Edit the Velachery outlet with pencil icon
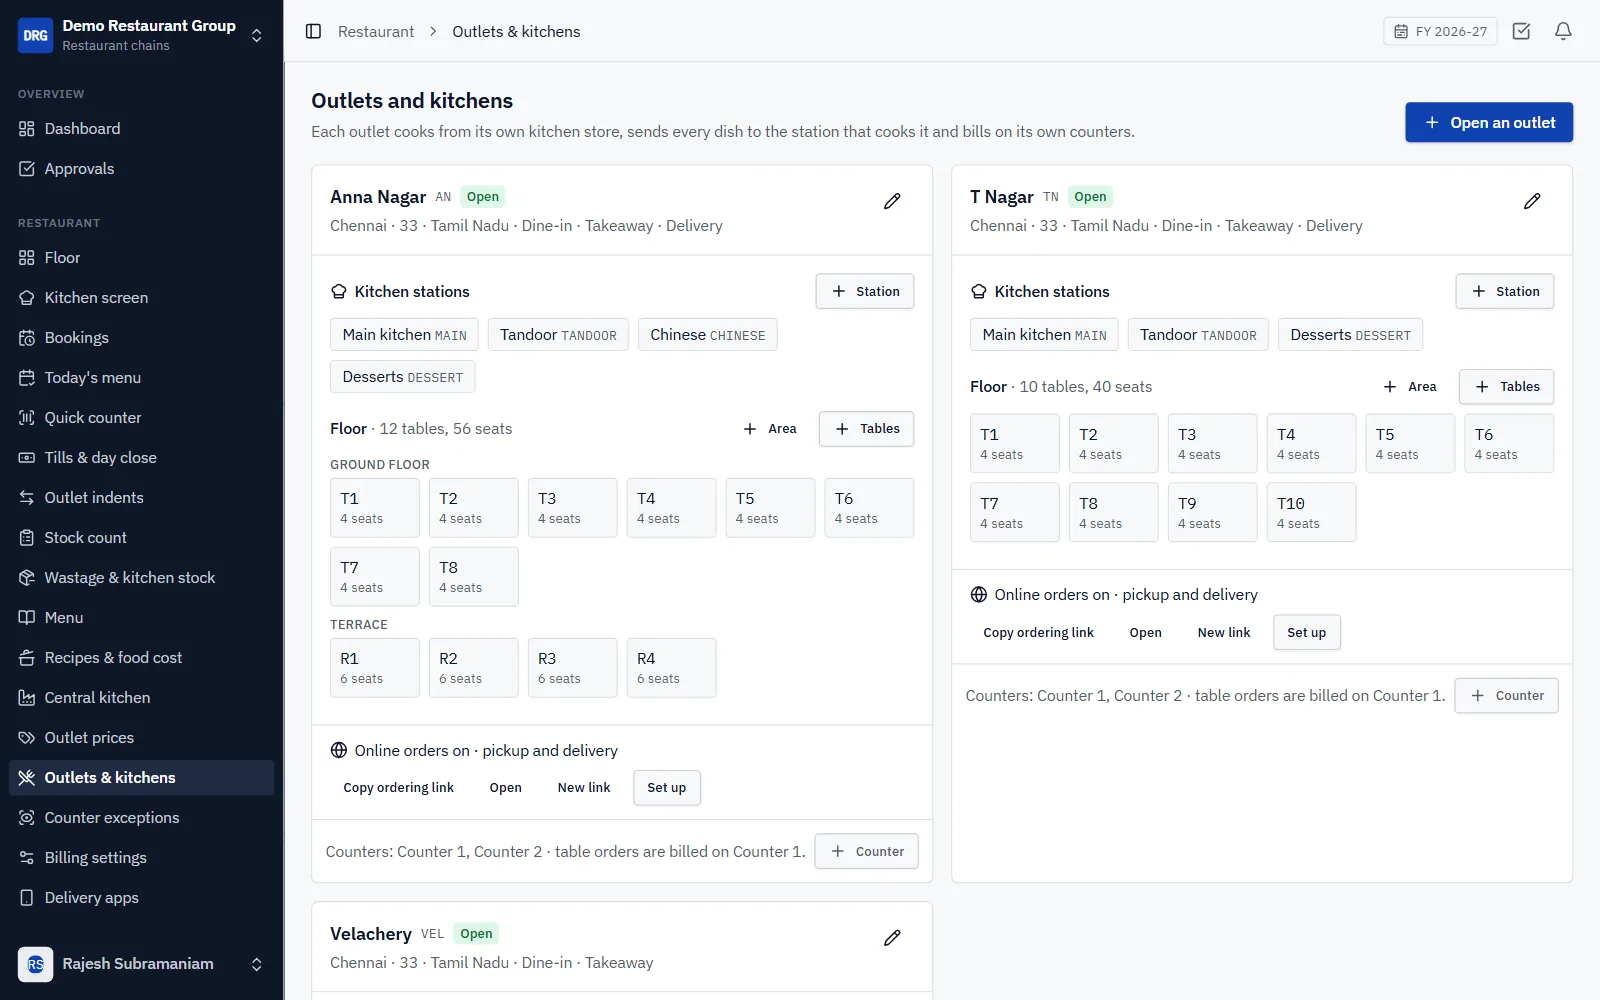The height and width of the screenshot is (1000, 1600). [892, 938]
